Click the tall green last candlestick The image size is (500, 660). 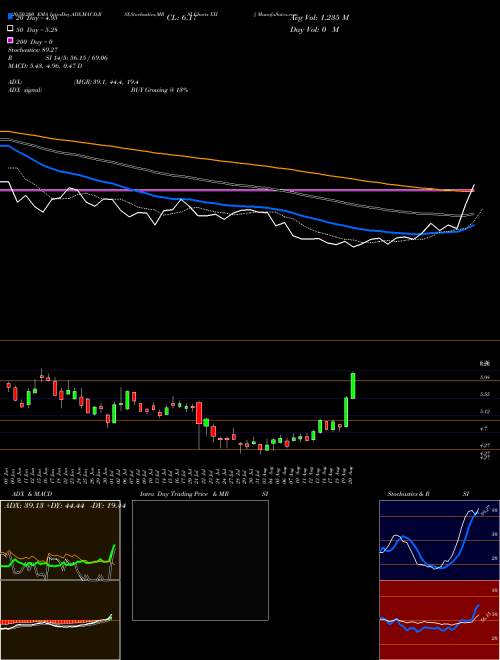(x=353, y=386)
